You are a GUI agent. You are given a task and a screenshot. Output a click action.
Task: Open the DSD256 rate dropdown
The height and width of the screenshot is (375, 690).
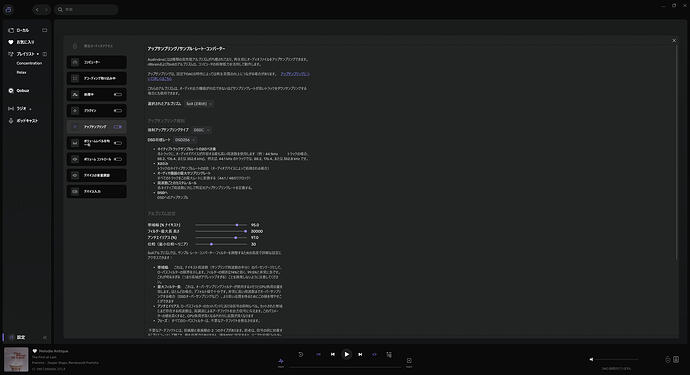click(184, 140)
